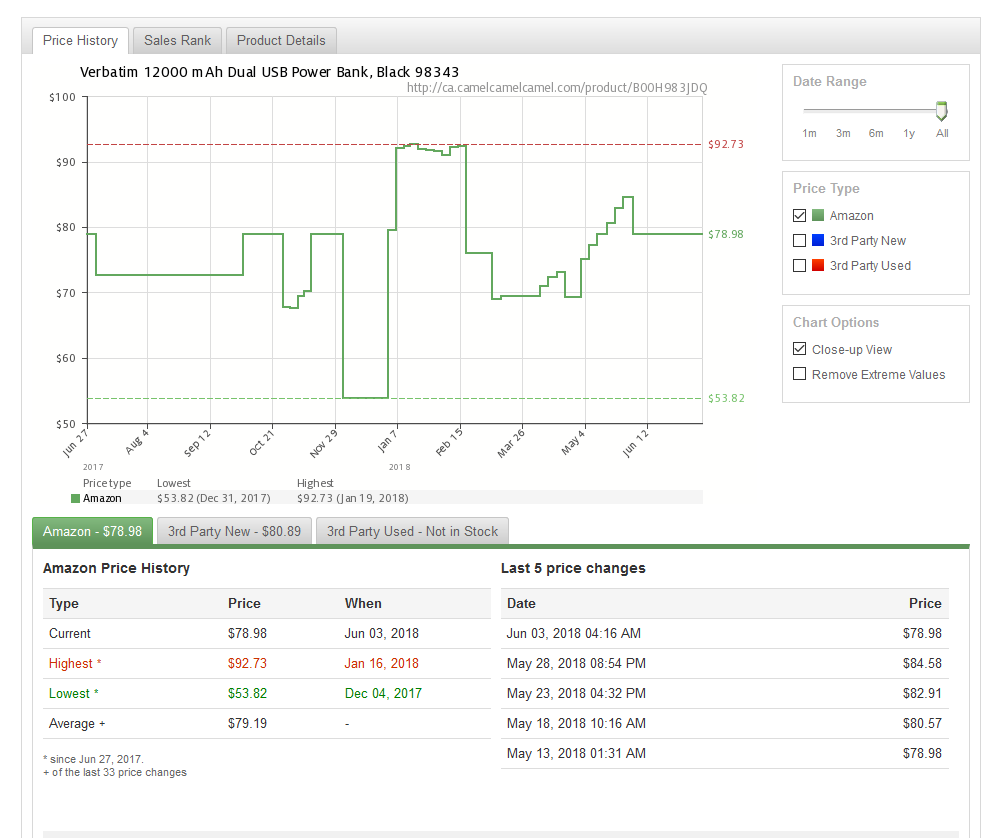Click the Current row label
The width and height of the screenshot is (995, 838).
(70, 633)
